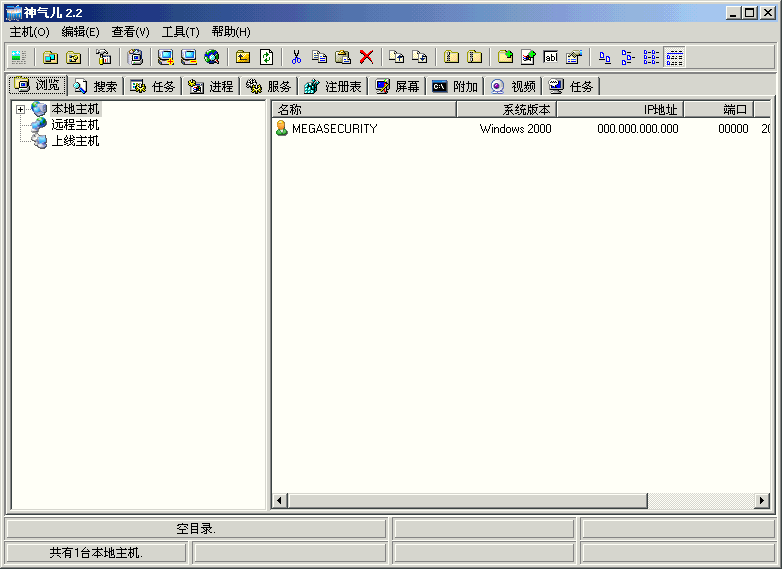This screenshot has width=782, height=569.
Task: Click the red X Delete icon
Action: 366,58
